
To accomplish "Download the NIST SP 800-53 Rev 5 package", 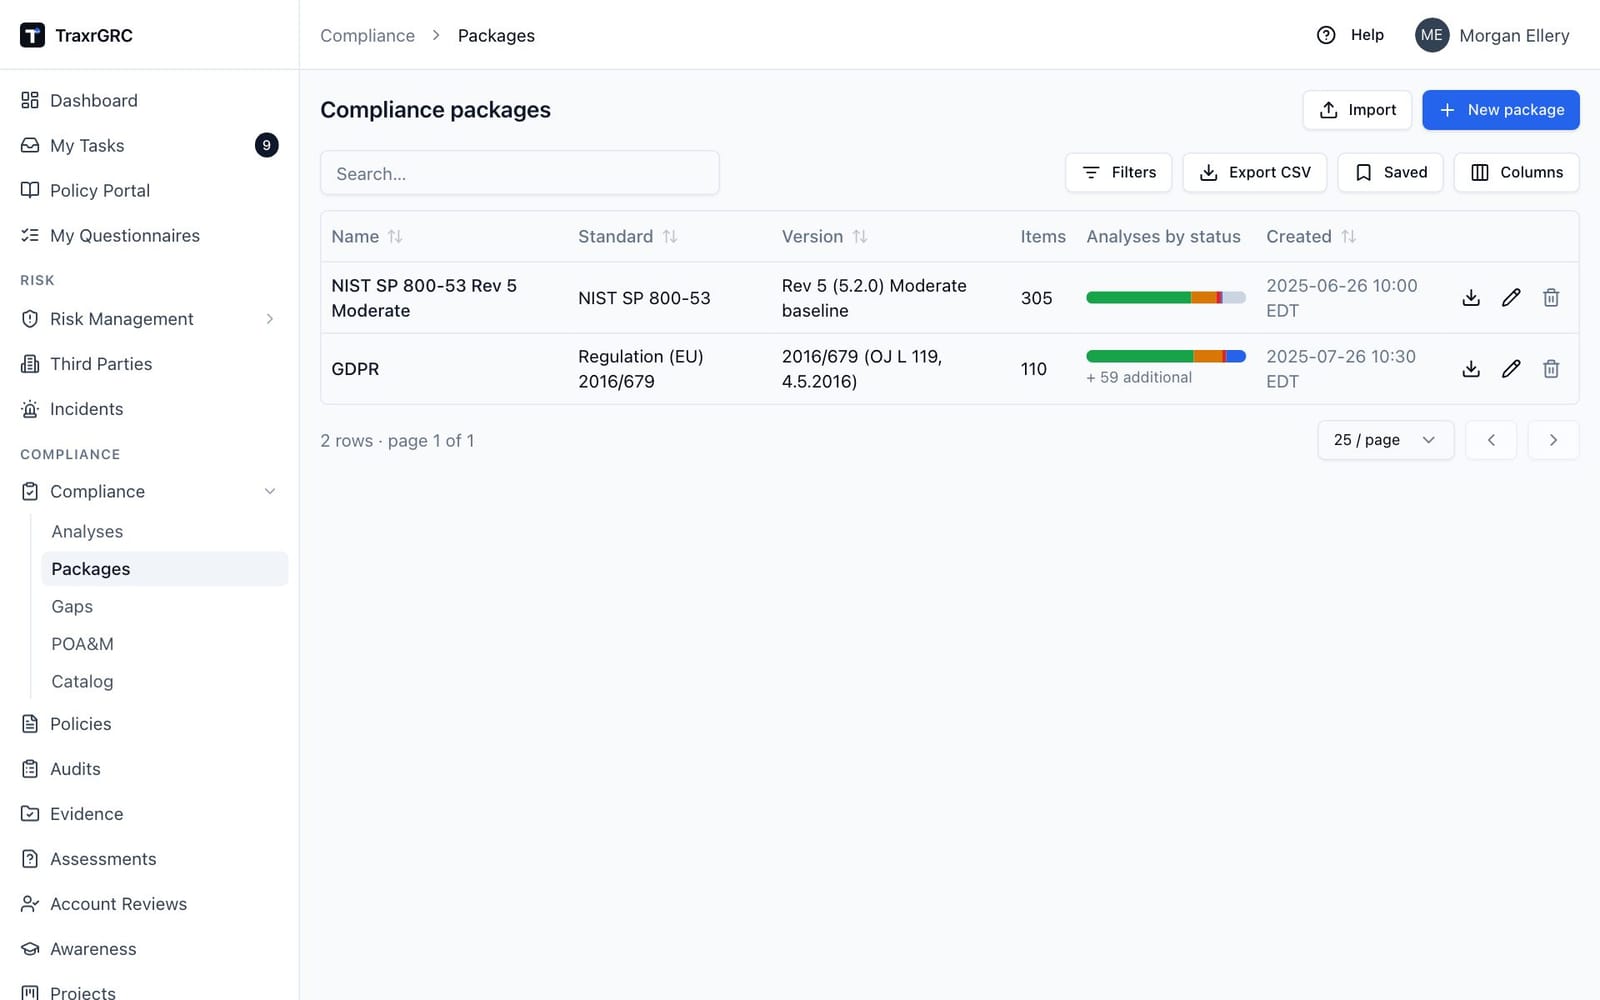I will click(1471, 298).
